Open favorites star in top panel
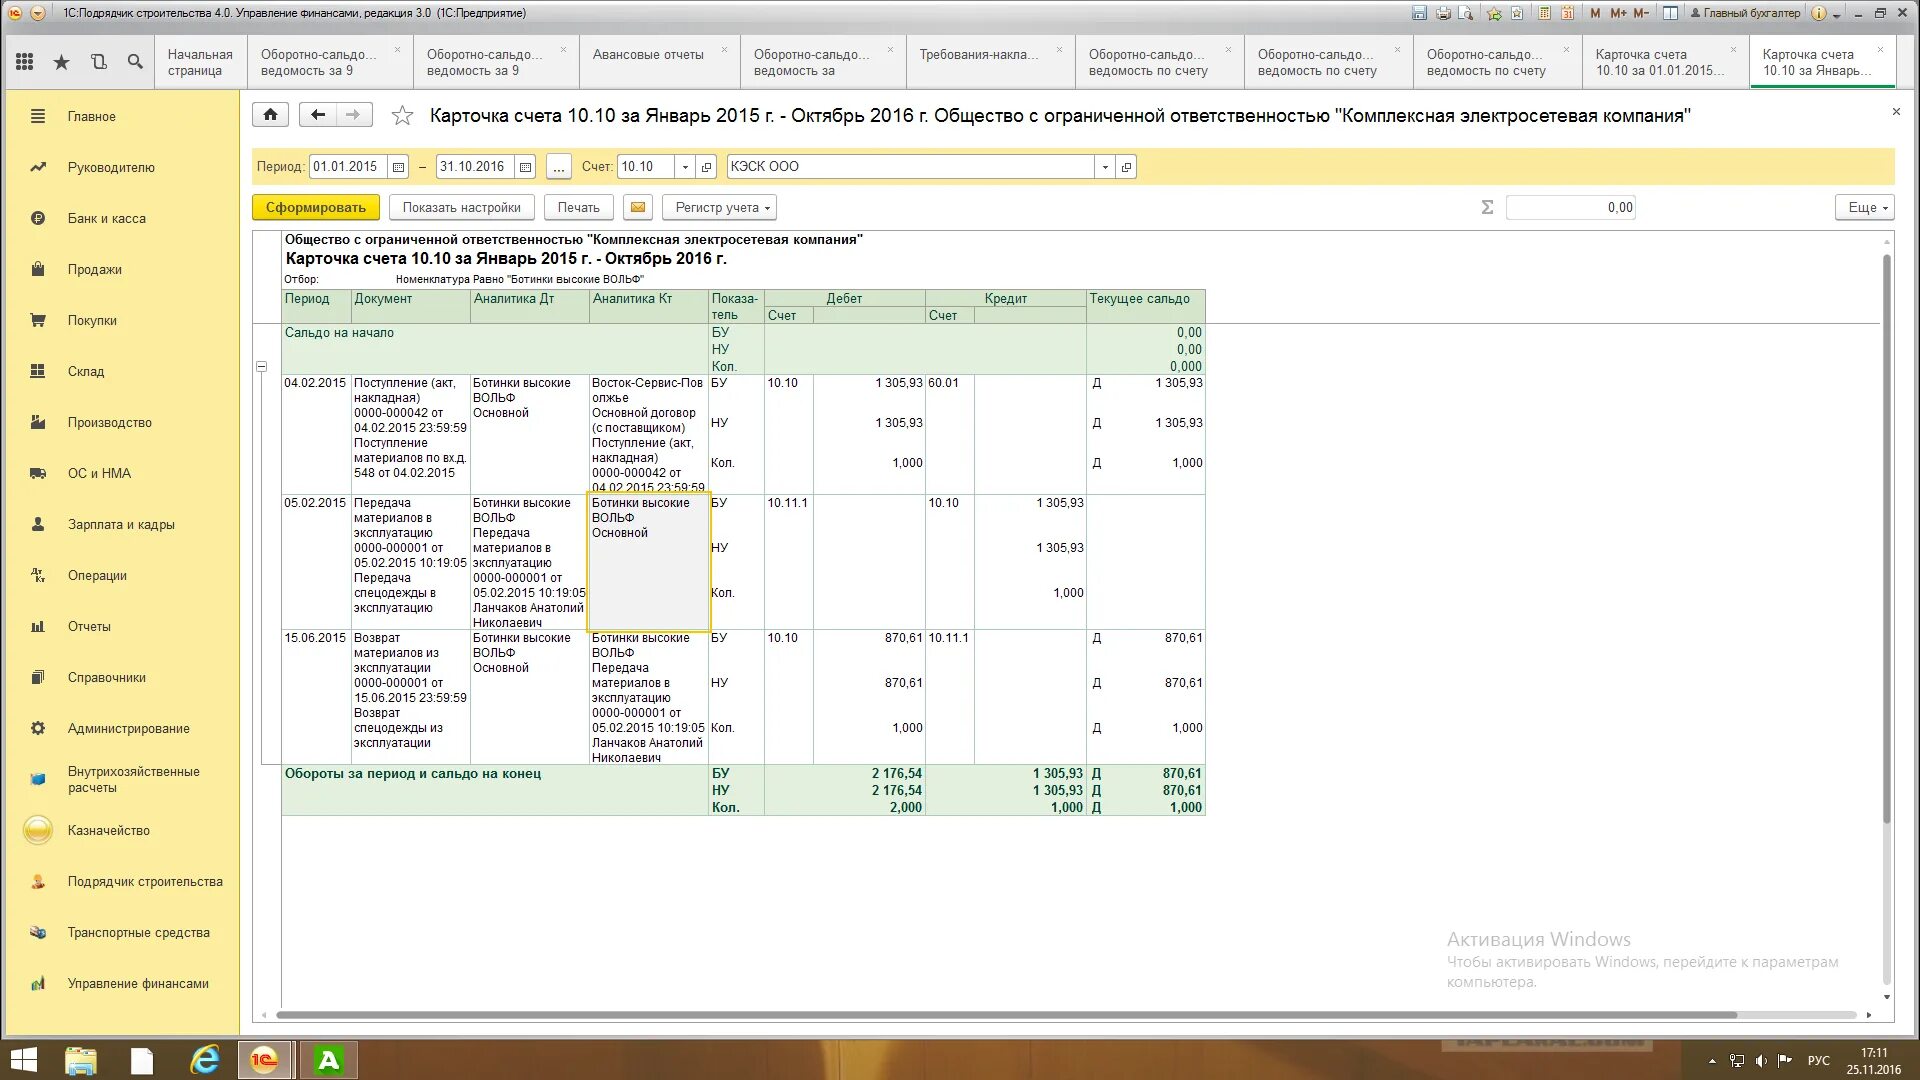Screen dimensions: 1920x1080 click(61, 62)
